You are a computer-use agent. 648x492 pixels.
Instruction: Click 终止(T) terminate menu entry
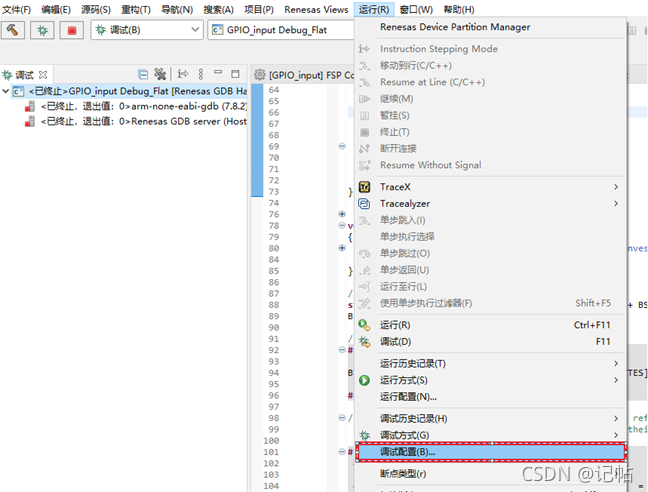click(491, 132)
